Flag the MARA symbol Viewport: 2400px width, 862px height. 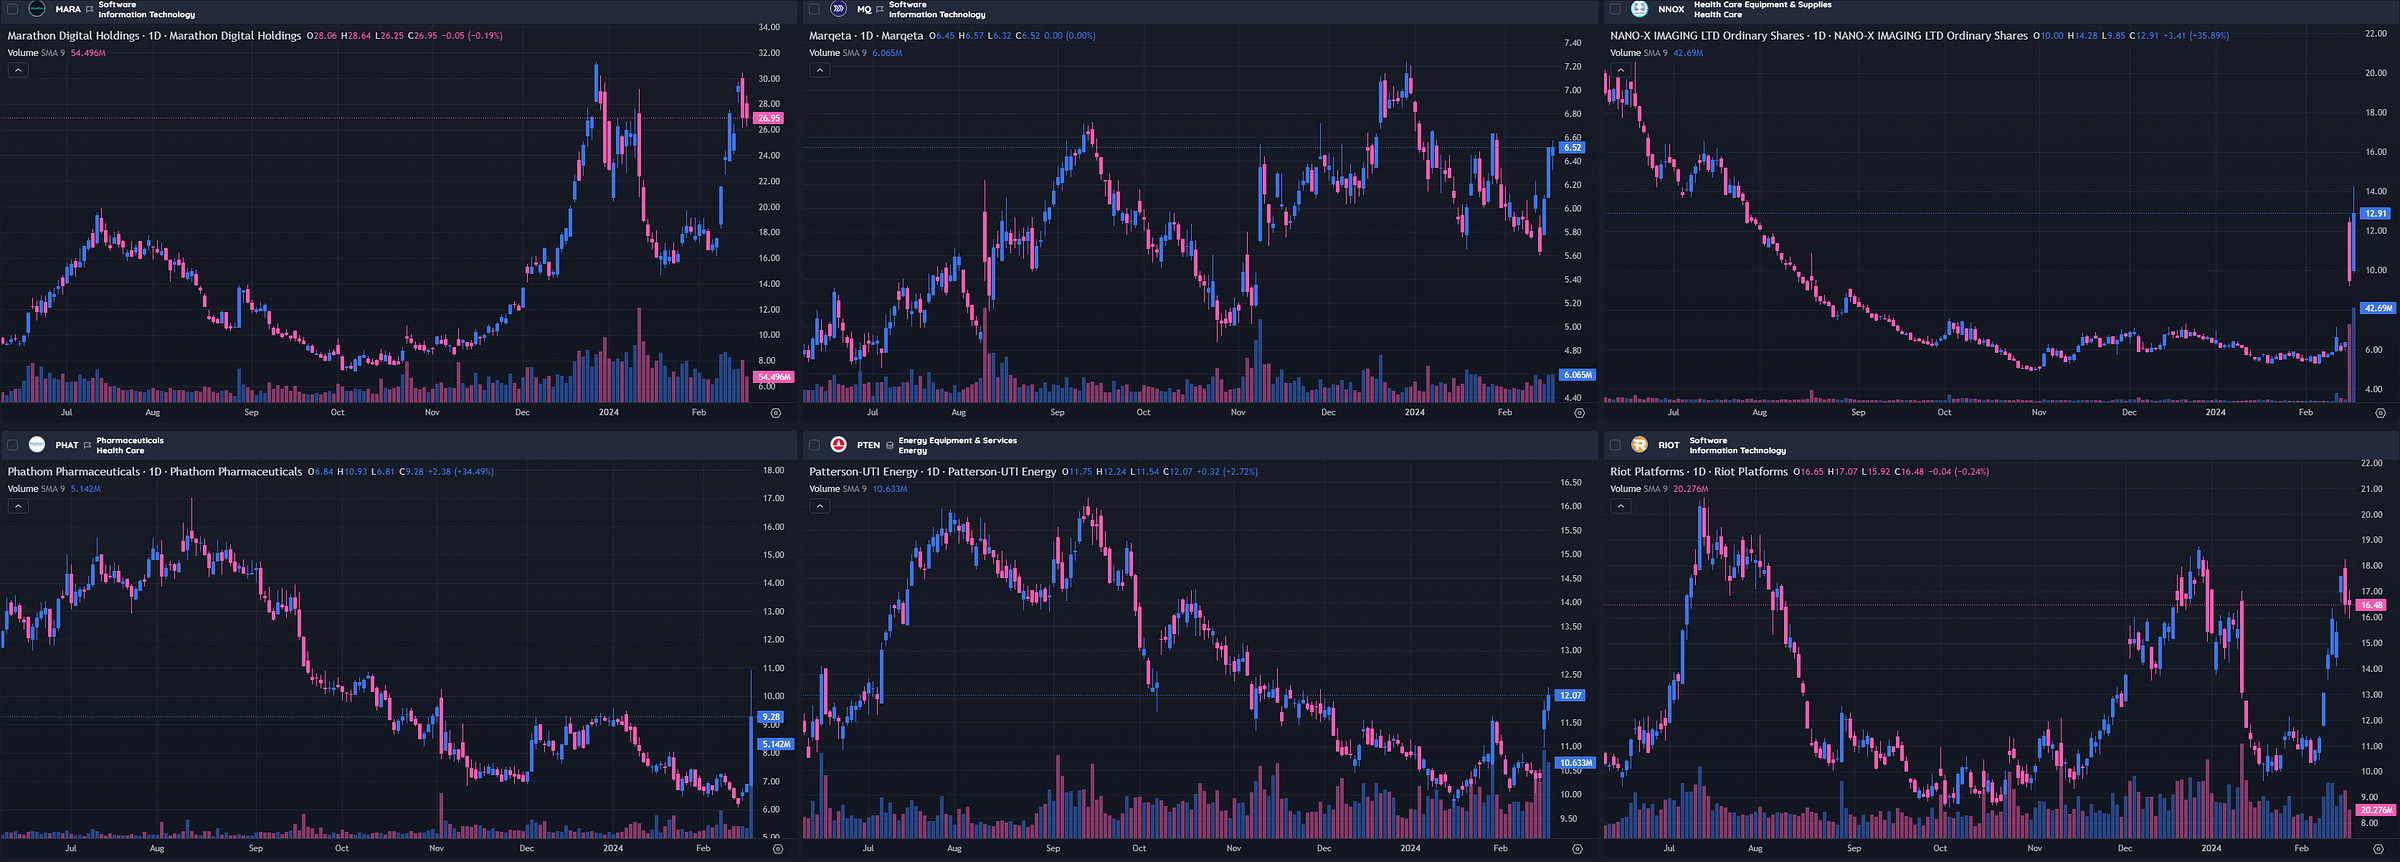89,9
